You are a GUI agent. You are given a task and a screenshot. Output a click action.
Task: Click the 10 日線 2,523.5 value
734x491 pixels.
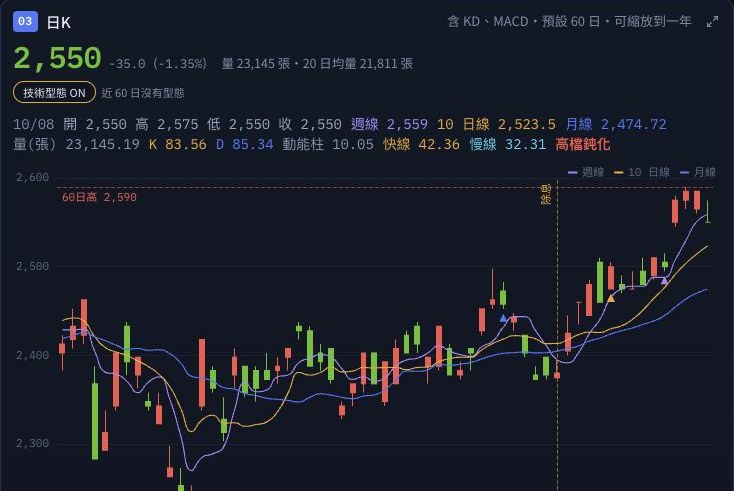pos(496,124)
